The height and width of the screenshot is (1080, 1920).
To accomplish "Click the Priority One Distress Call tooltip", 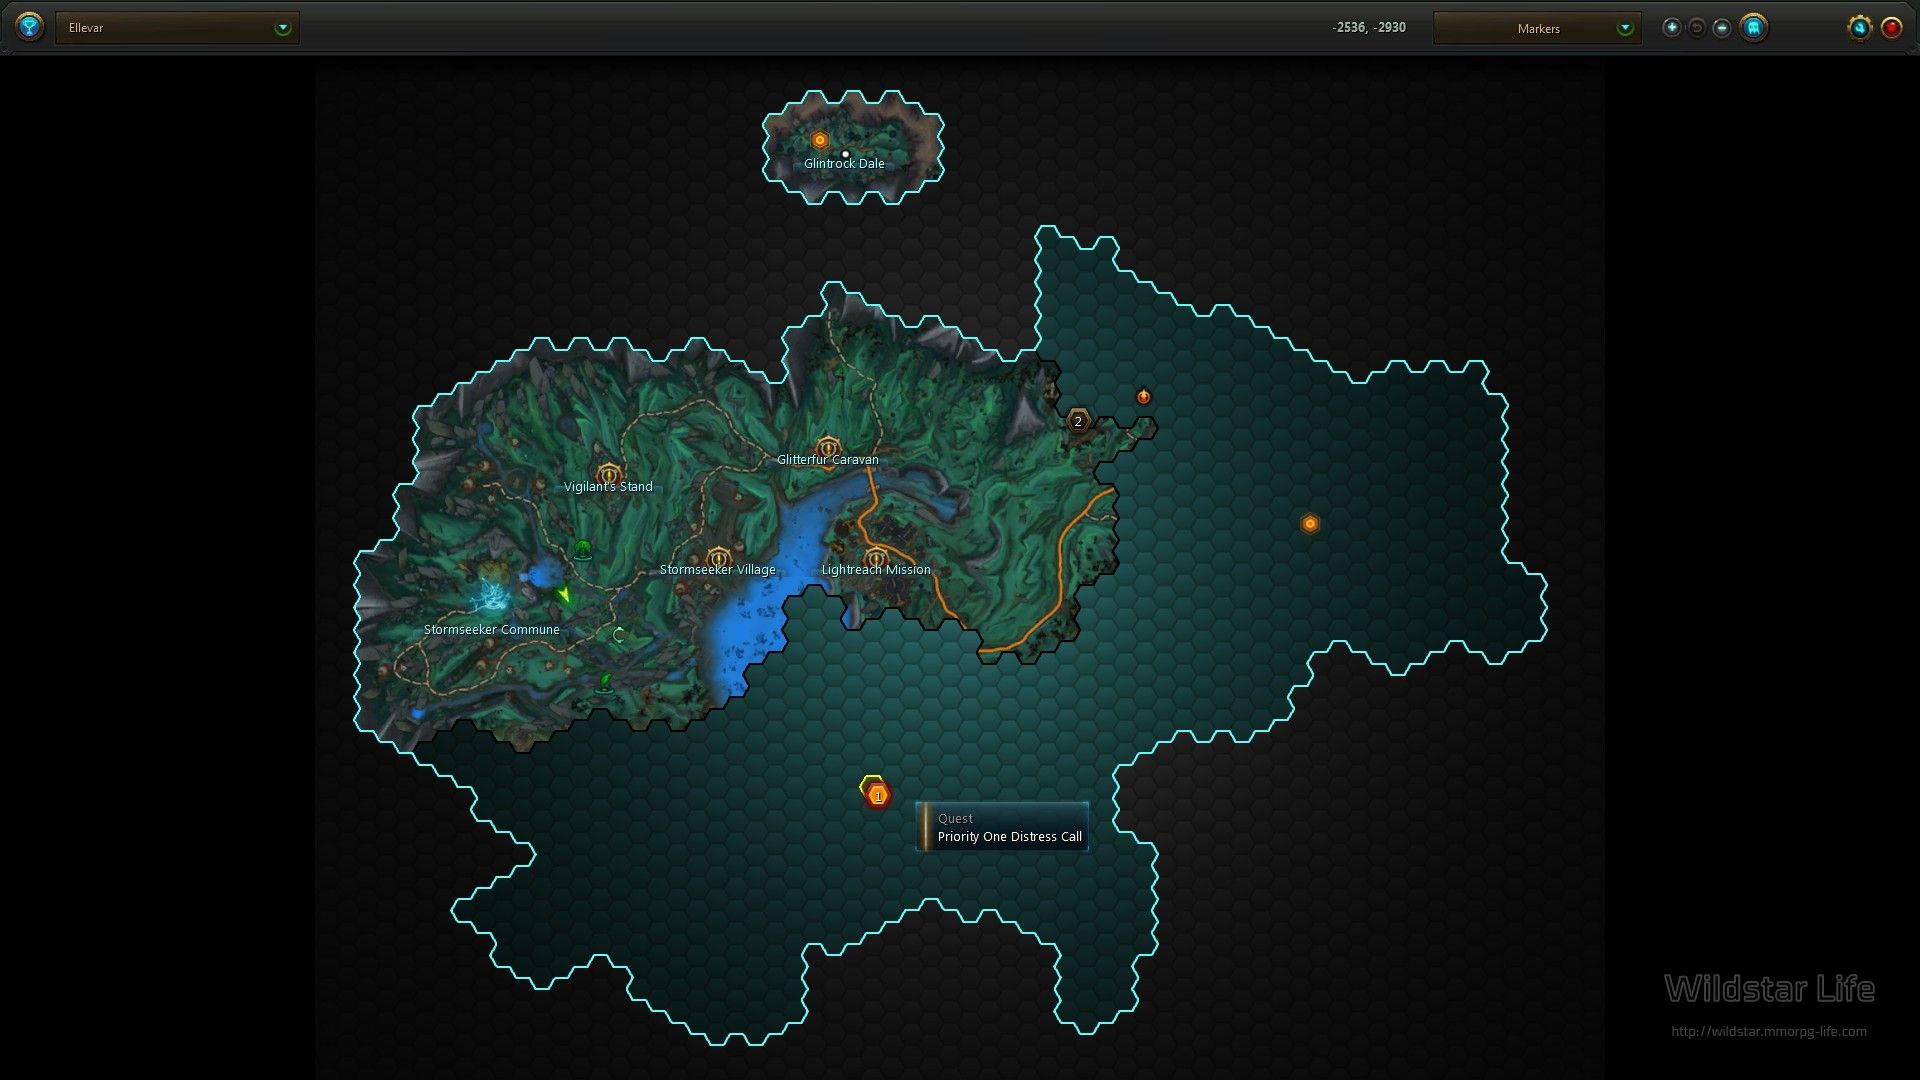I will (x=1002, y=827).
